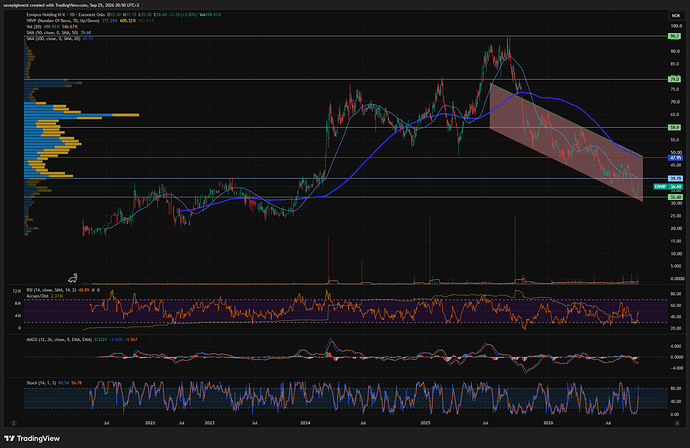Click the blue 47.95 price label

(x=675, y=158)
